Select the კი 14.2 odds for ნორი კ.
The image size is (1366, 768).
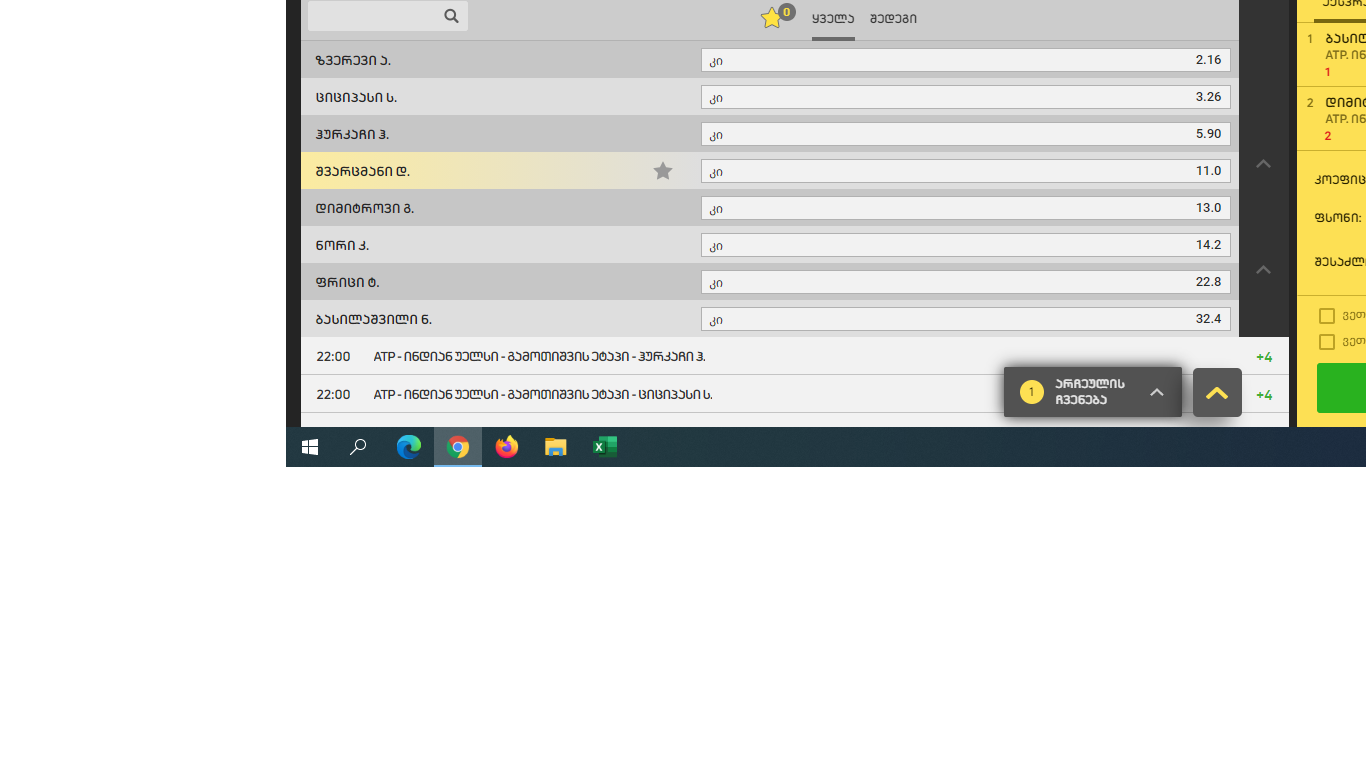(x=966, y=245)
